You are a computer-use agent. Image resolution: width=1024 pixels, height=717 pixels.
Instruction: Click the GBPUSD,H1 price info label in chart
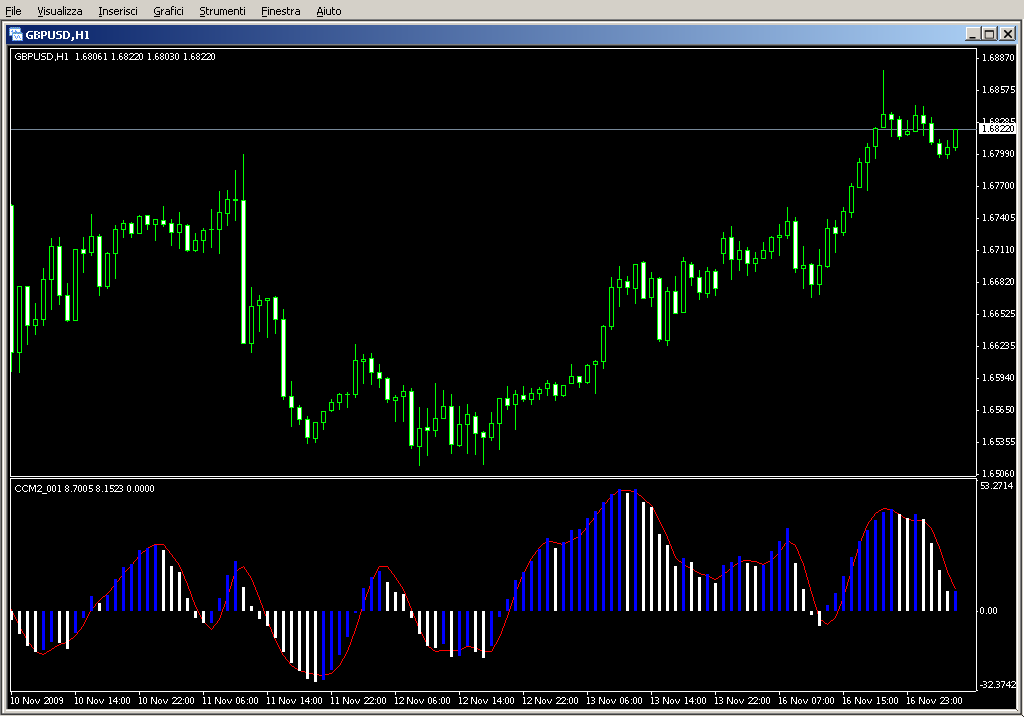coord(115,57)
